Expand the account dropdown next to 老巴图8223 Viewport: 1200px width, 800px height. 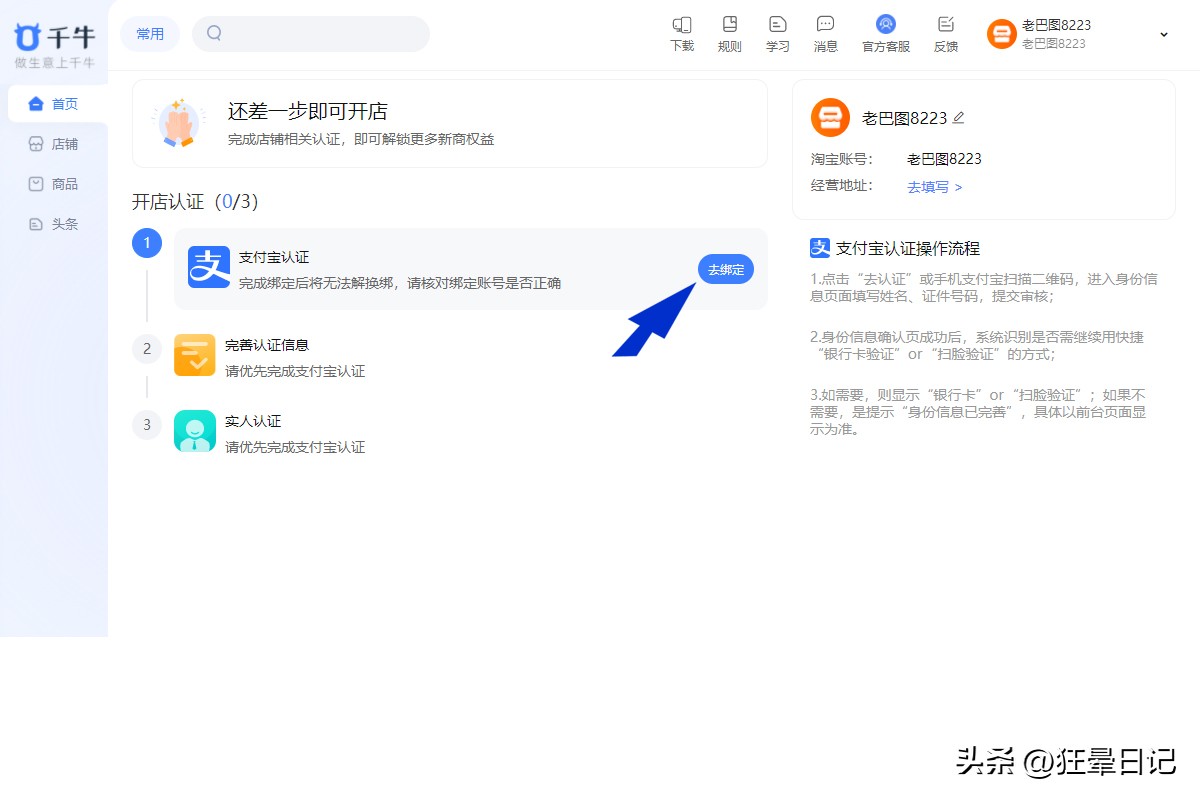pyautogui.click(x=1163, y=33)
